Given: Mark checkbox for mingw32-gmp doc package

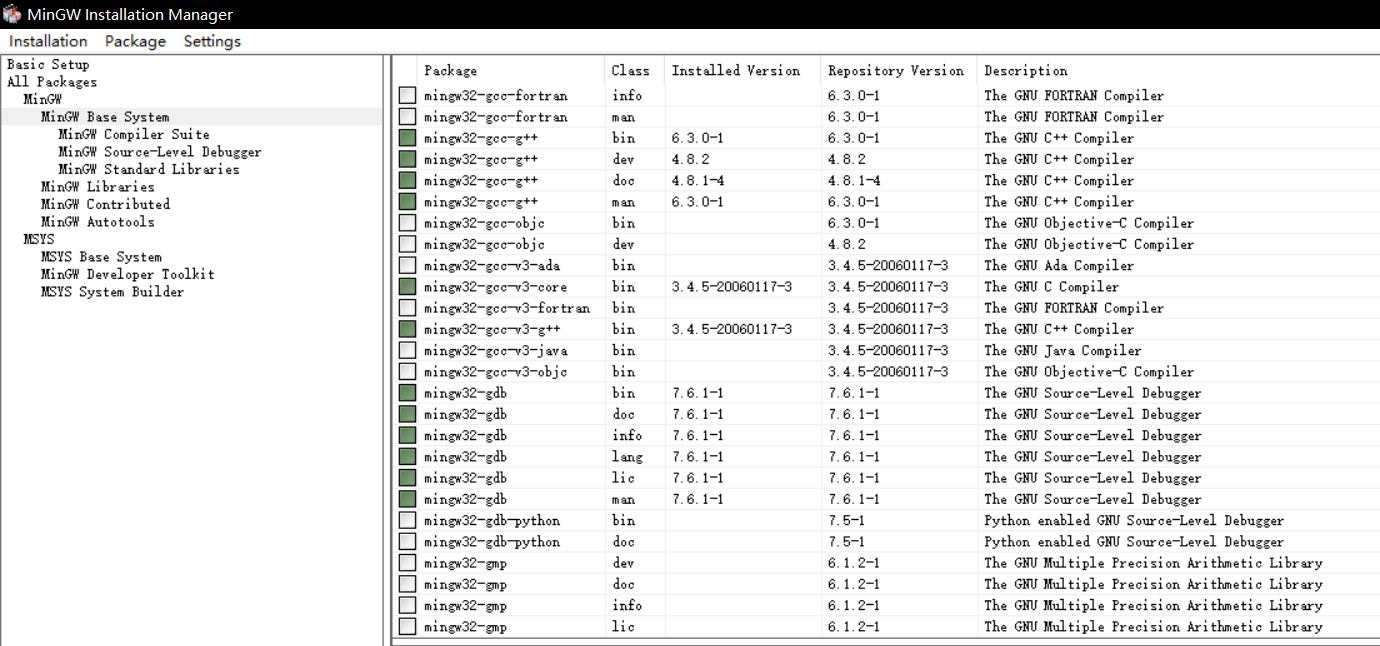Looking at the screenshot, I should (407, 584).
